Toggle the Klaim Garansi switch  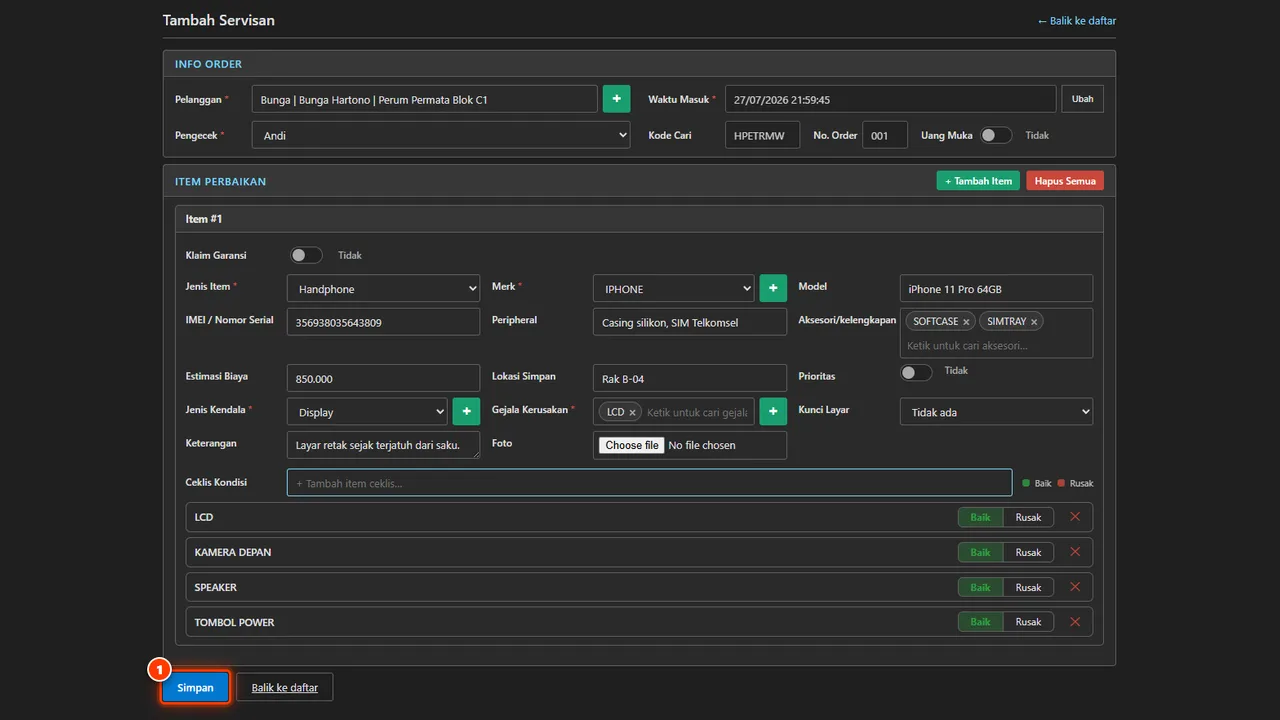tap(306, 255)
